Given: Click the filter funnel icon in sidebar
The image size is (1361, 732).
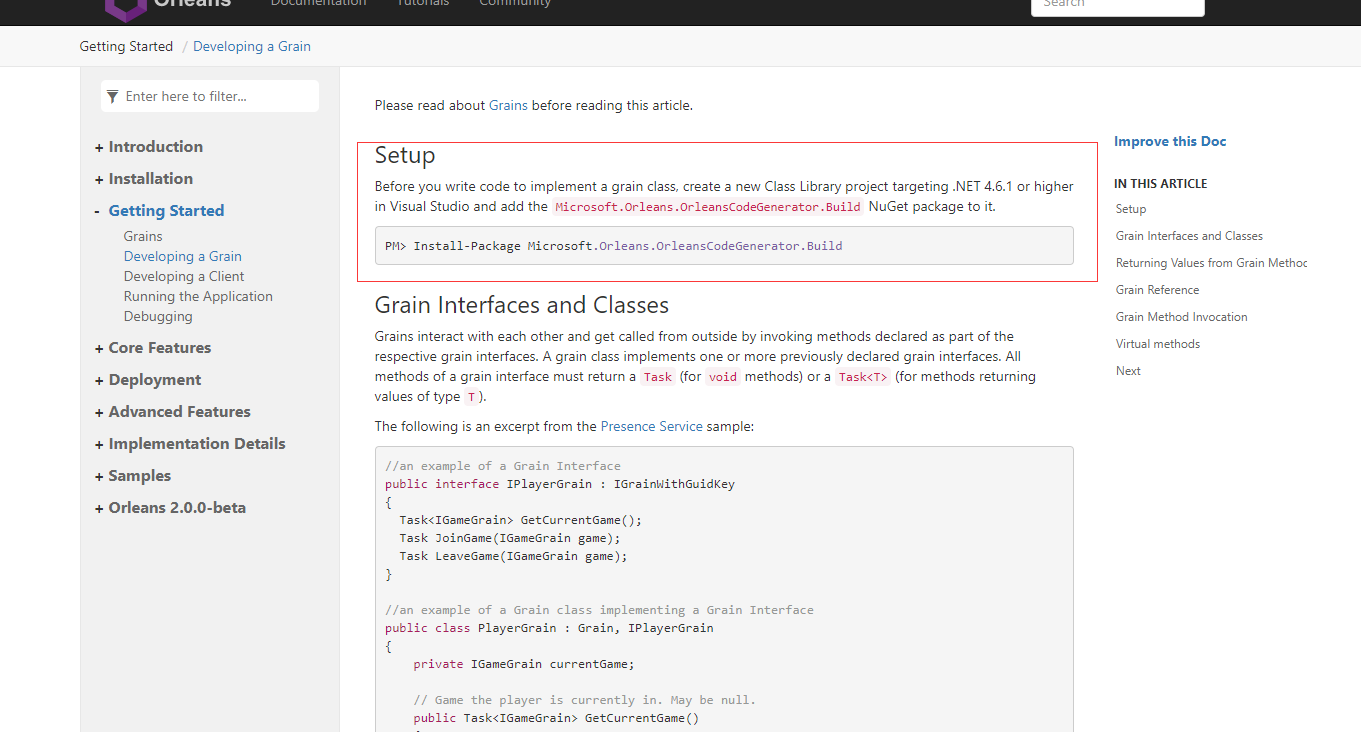Looking at the screenshot, I should (x=112, y=95).
